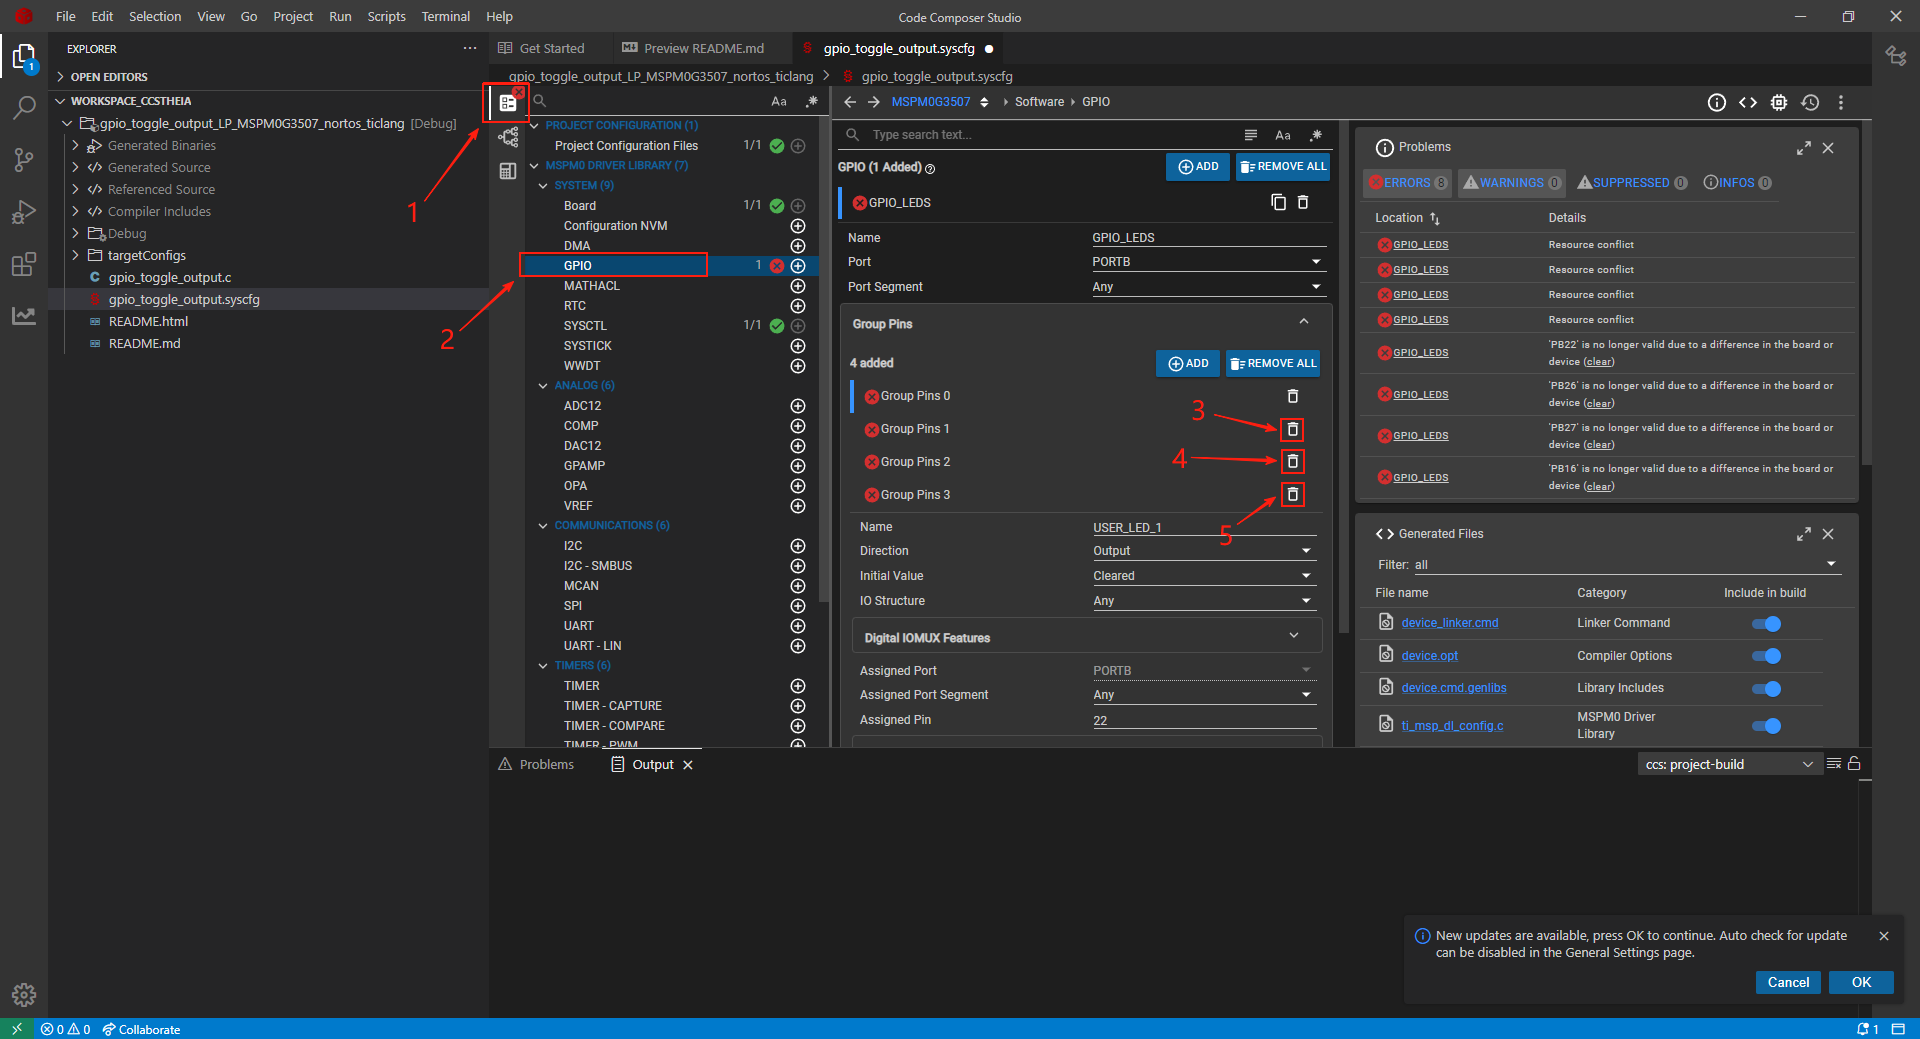This screenshot has height=1039, width=1920.
Task: Toggle include in build for device.opt
Action: click(x=1767, y=656)
